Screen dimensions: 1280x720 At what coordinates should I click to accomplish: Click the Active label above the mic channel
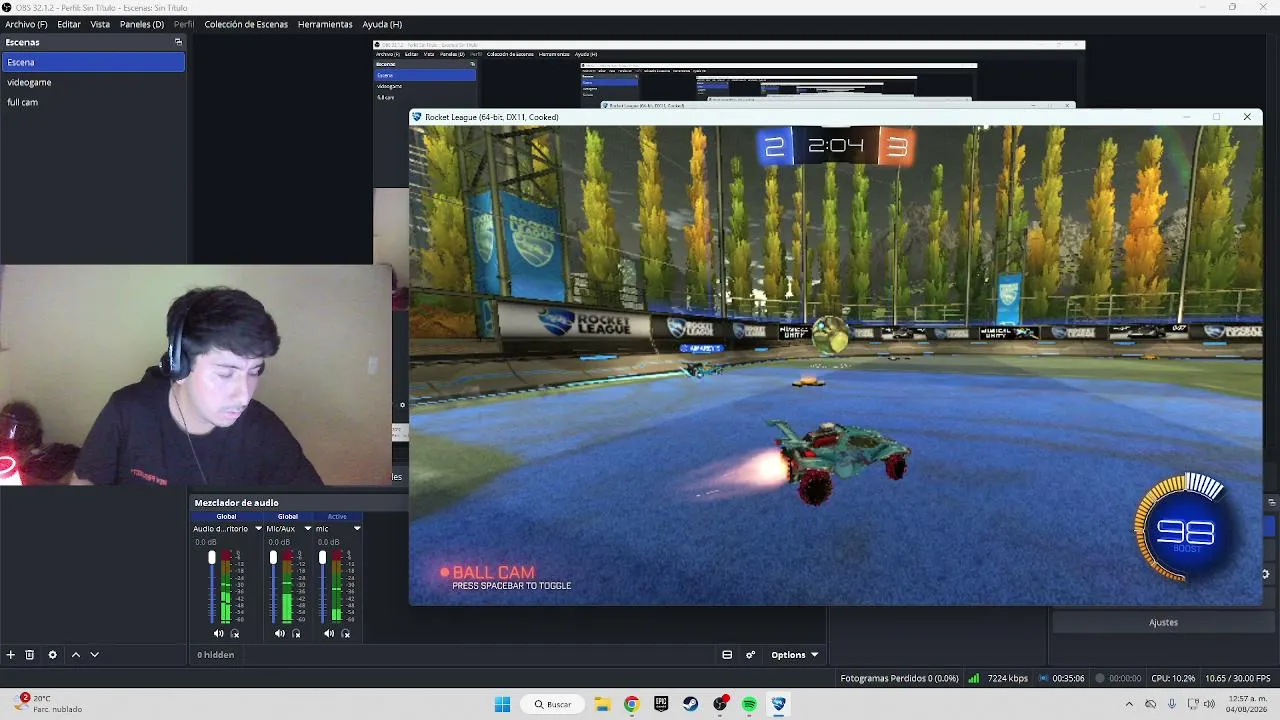point(337,517)
